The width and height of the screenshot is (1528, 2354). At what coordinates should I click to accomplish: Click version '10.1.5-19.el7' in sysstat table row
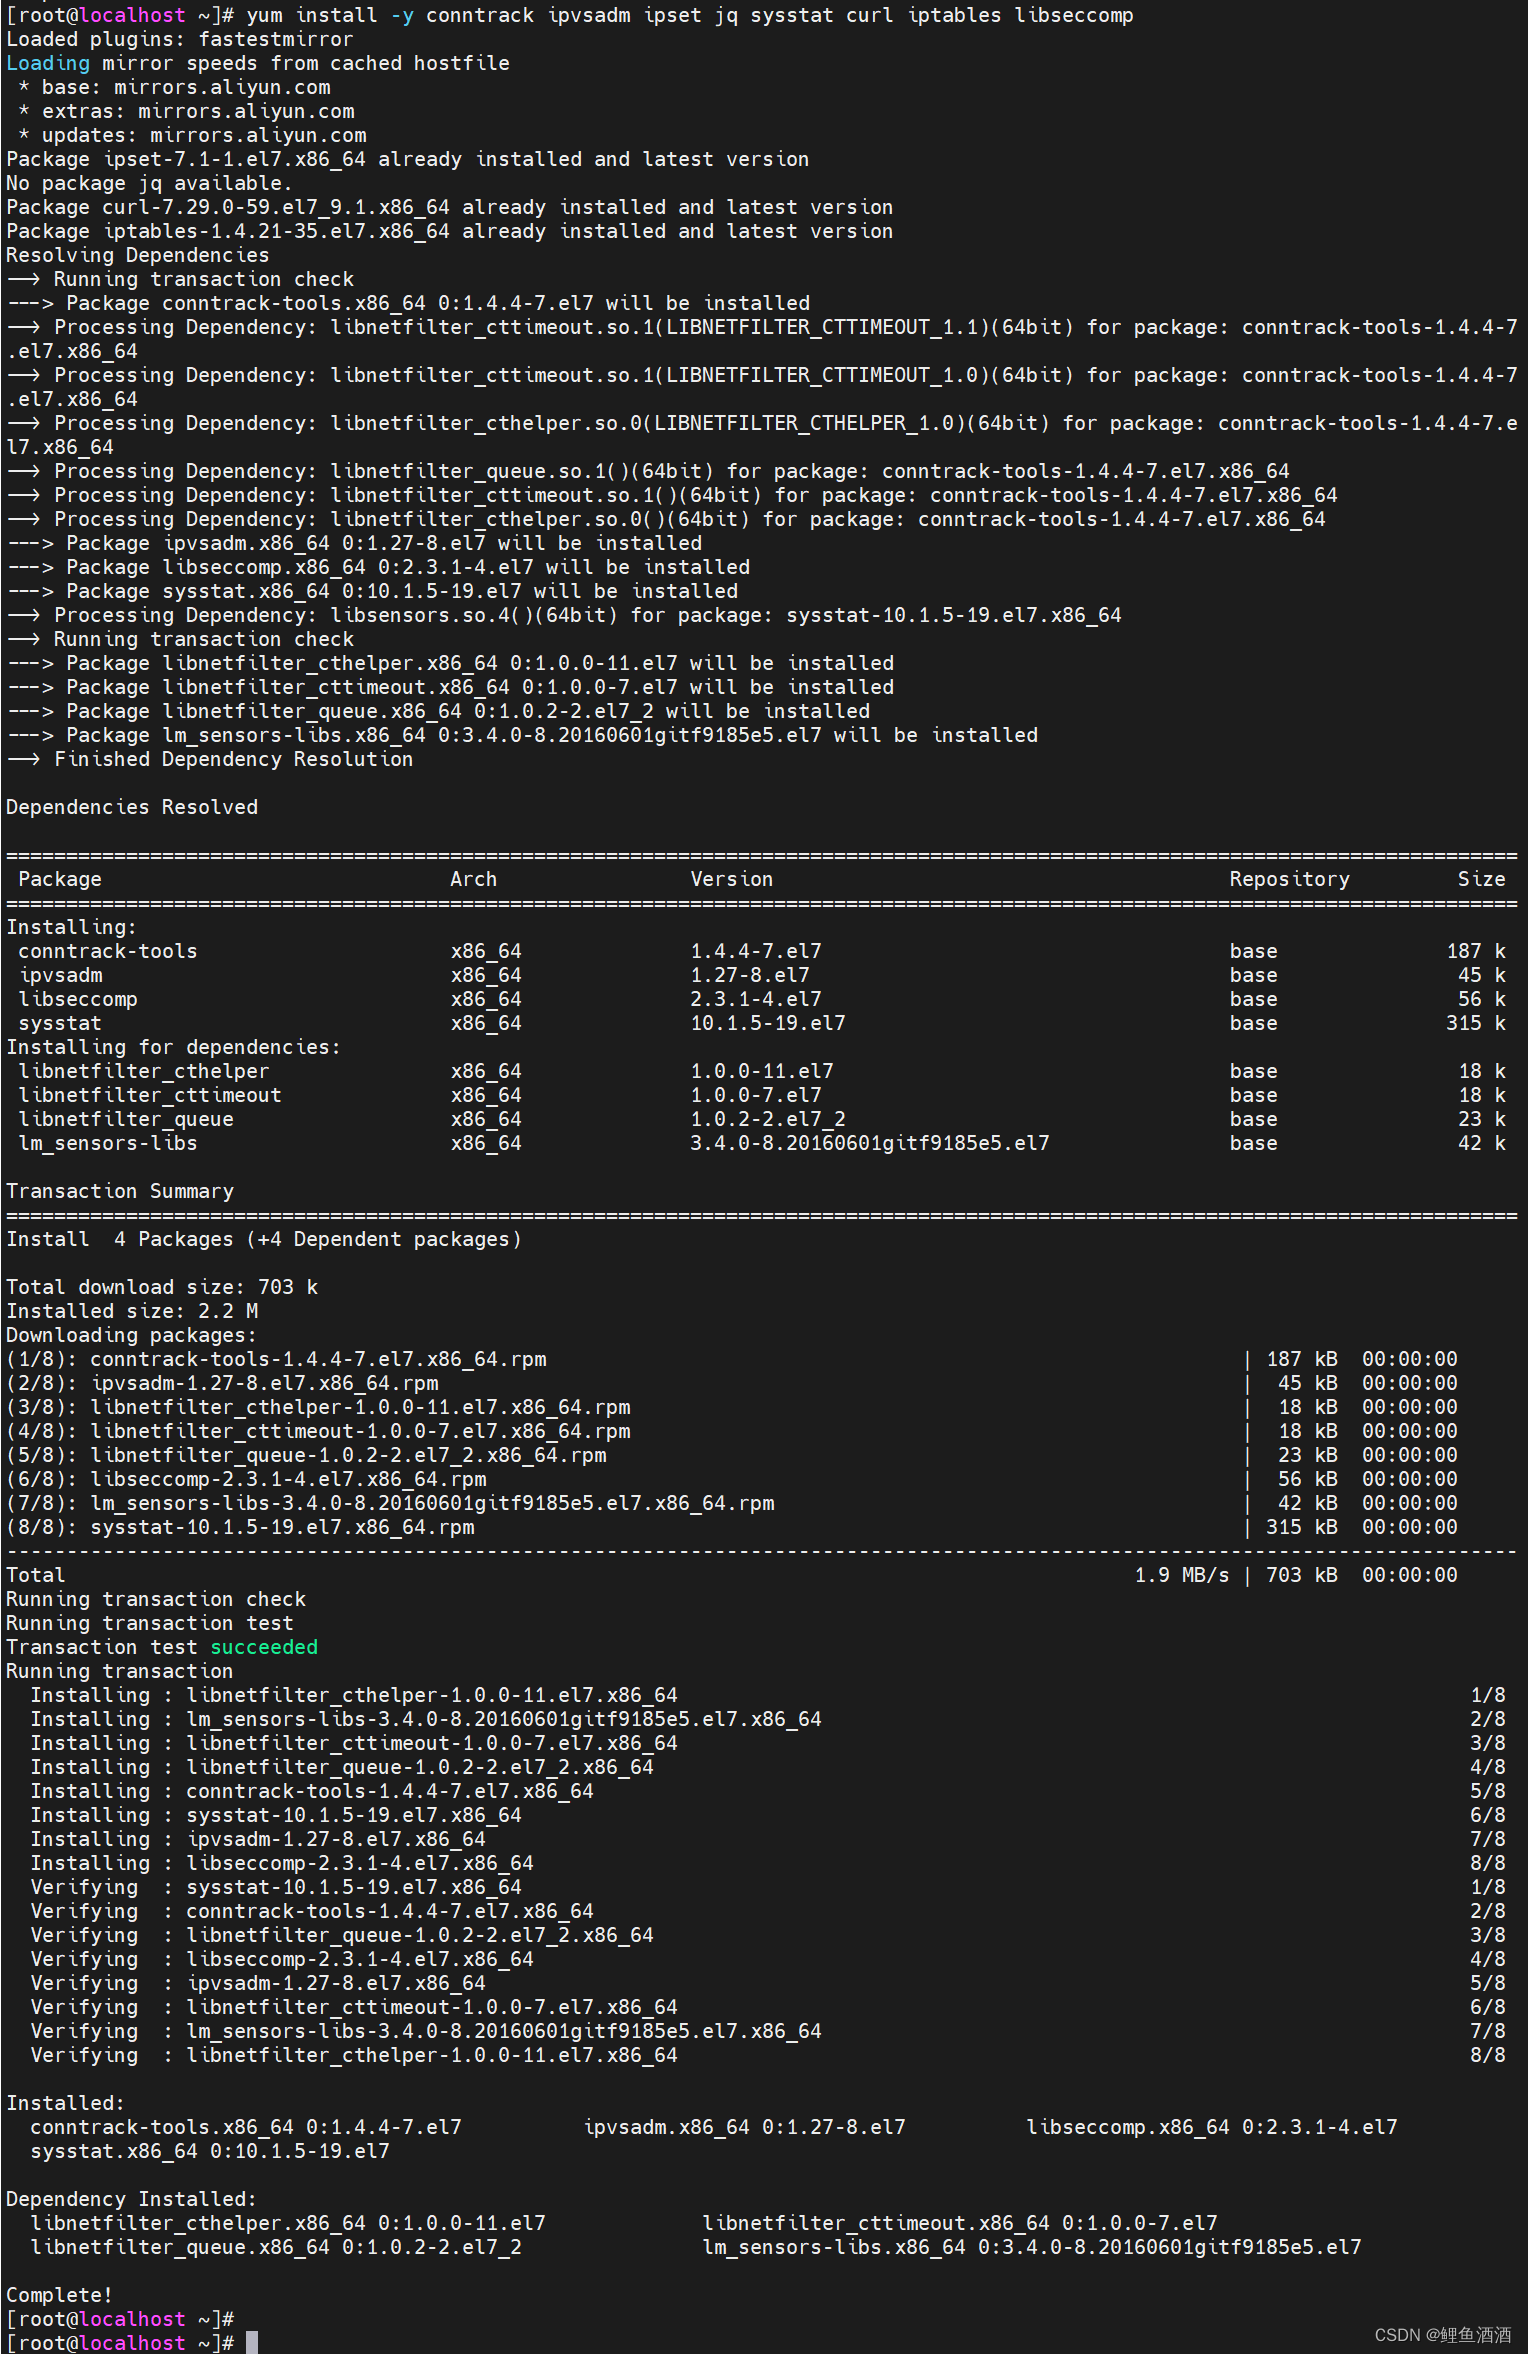tap(768, 1023)
